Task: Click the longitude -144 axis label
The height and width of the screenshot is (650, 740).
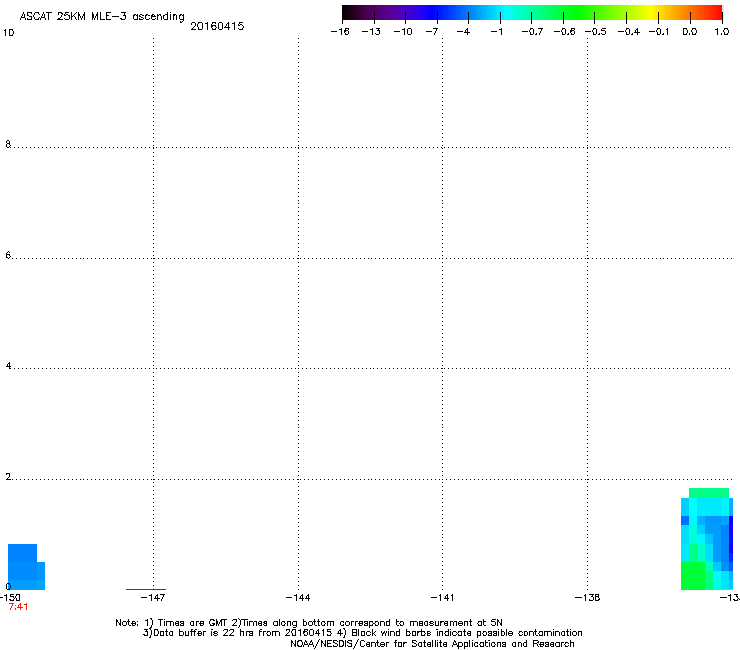Action: point(298,598)
